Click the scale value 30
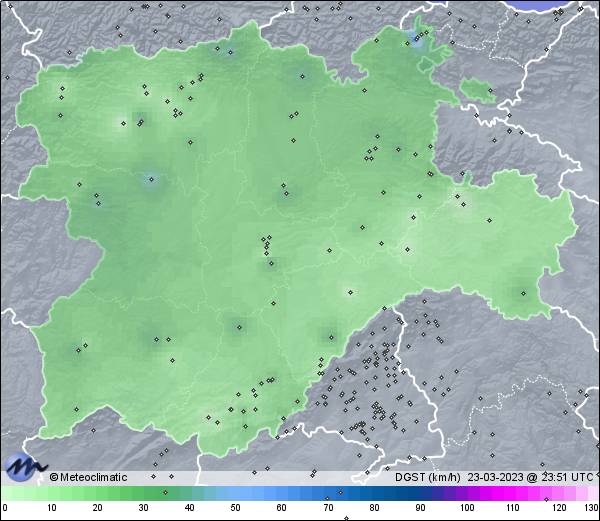600x521 pixels. 143,508
